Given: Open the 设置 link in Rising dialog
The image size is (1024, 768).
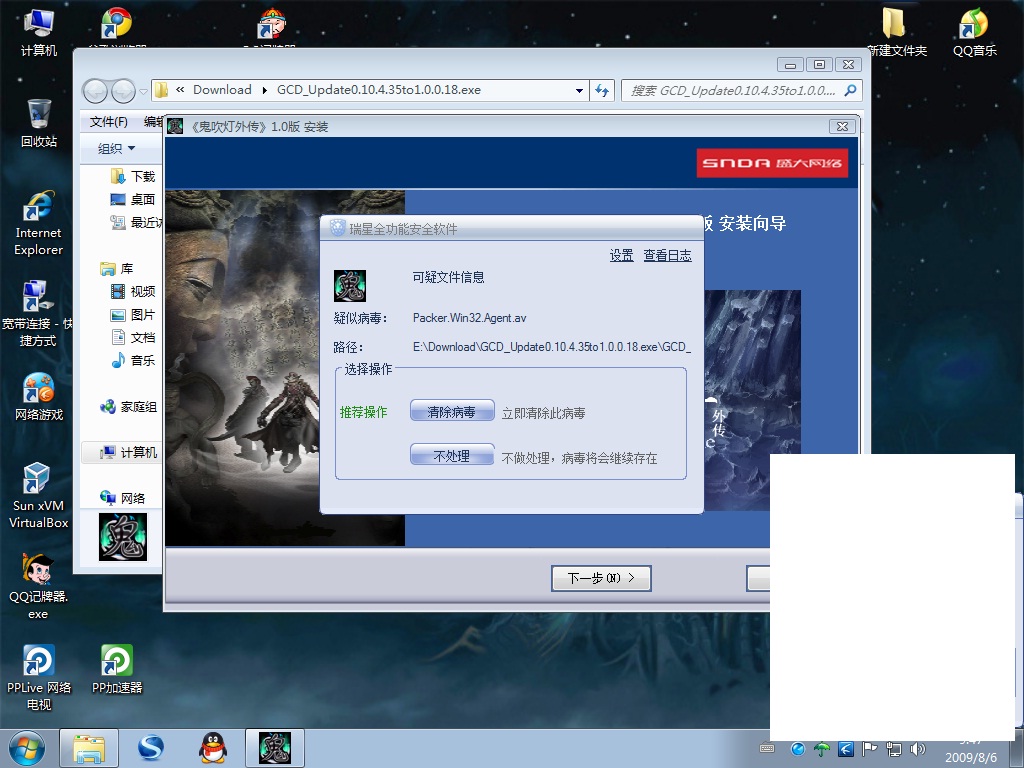Looking at the screenshot, I should click(621, 255).
